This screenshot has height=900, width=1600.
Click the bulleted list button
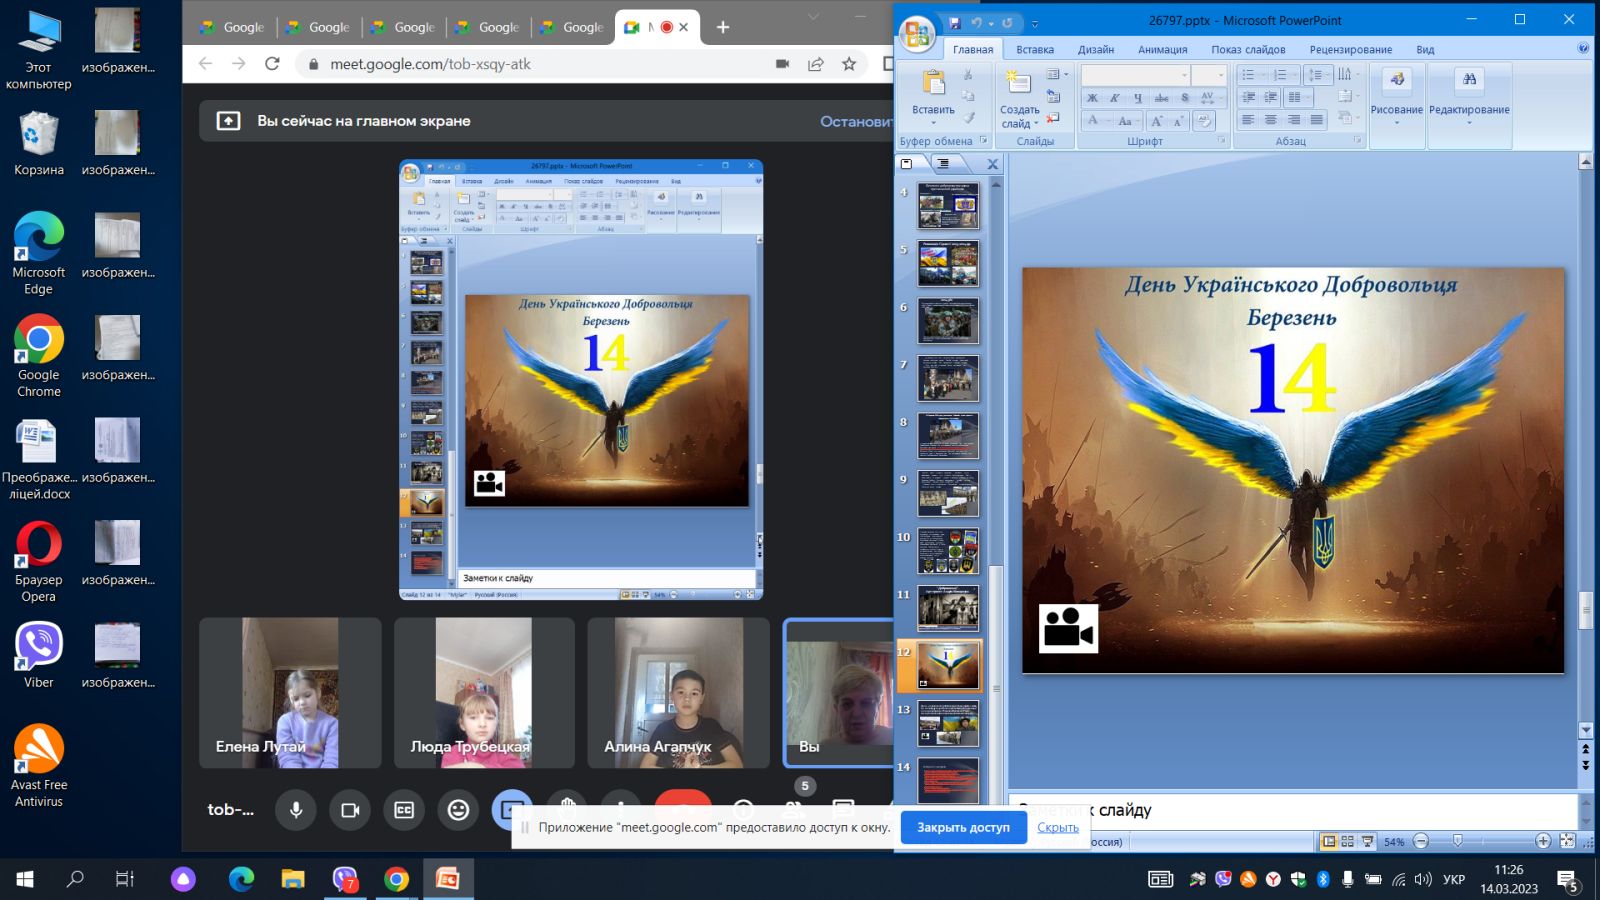coord(1250,75)
